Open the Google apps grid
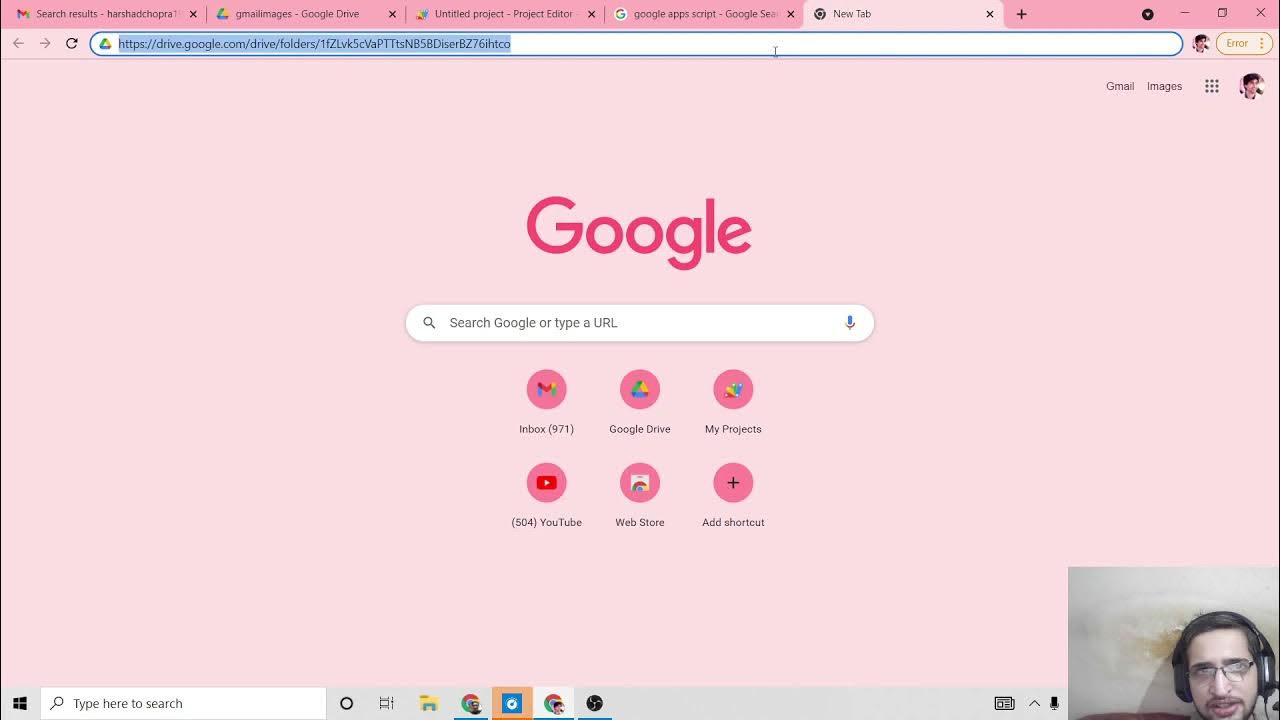The image size is (1280, 720). pyautogui.click(x=1211, y=86)
